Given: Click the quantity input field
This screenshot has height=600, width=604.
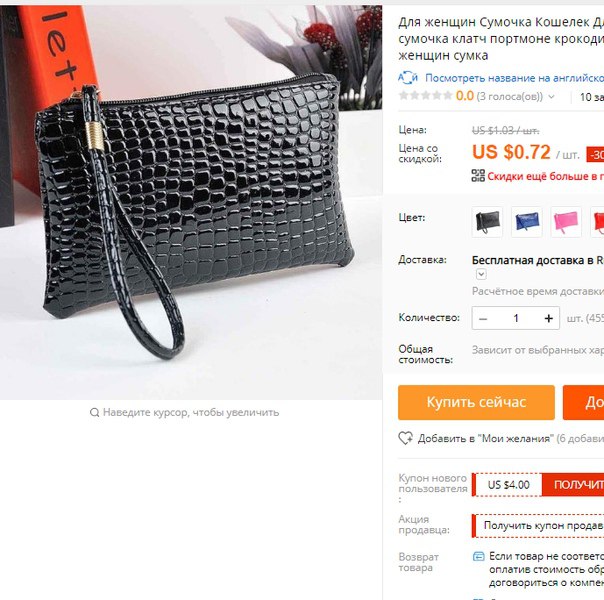Looking at the screenshot, I should (516, 318).
